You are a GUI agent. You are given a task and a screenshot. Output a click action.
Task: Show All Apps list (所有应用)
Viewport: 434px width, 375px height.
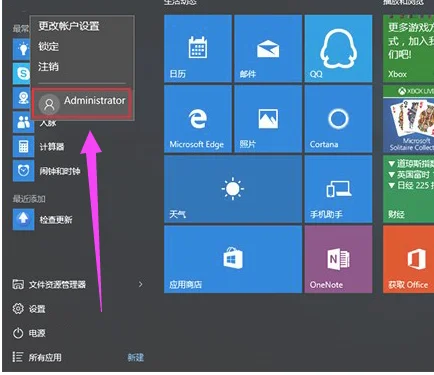pos(37,357)
